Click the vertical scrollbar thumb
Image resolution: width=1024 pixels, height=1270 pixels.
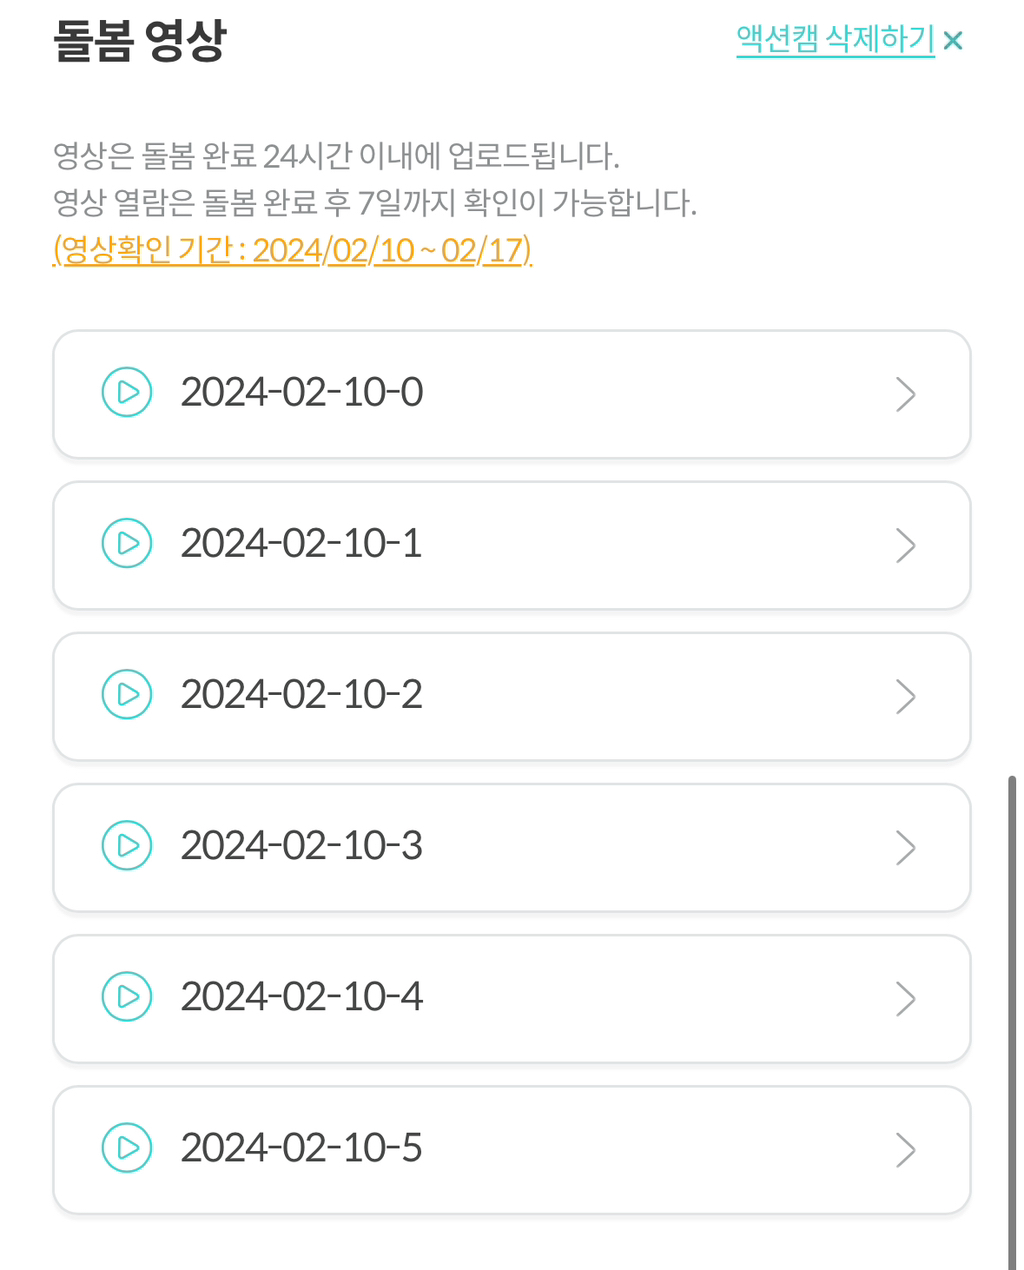tap(1012, 1020)
